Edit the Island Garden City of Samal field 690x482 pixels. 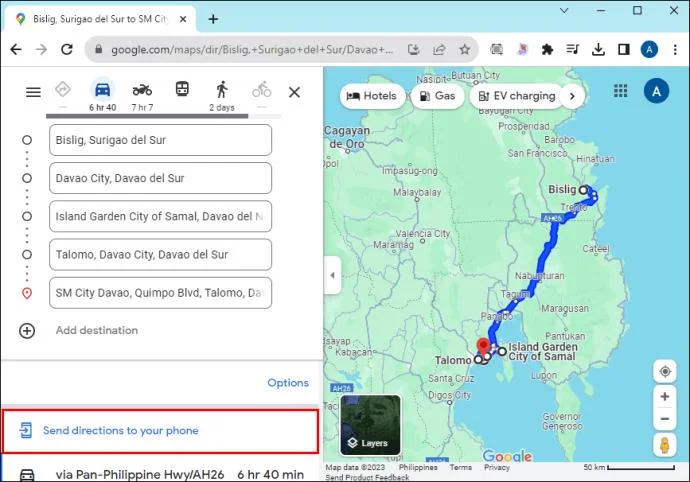coord(161,216)
